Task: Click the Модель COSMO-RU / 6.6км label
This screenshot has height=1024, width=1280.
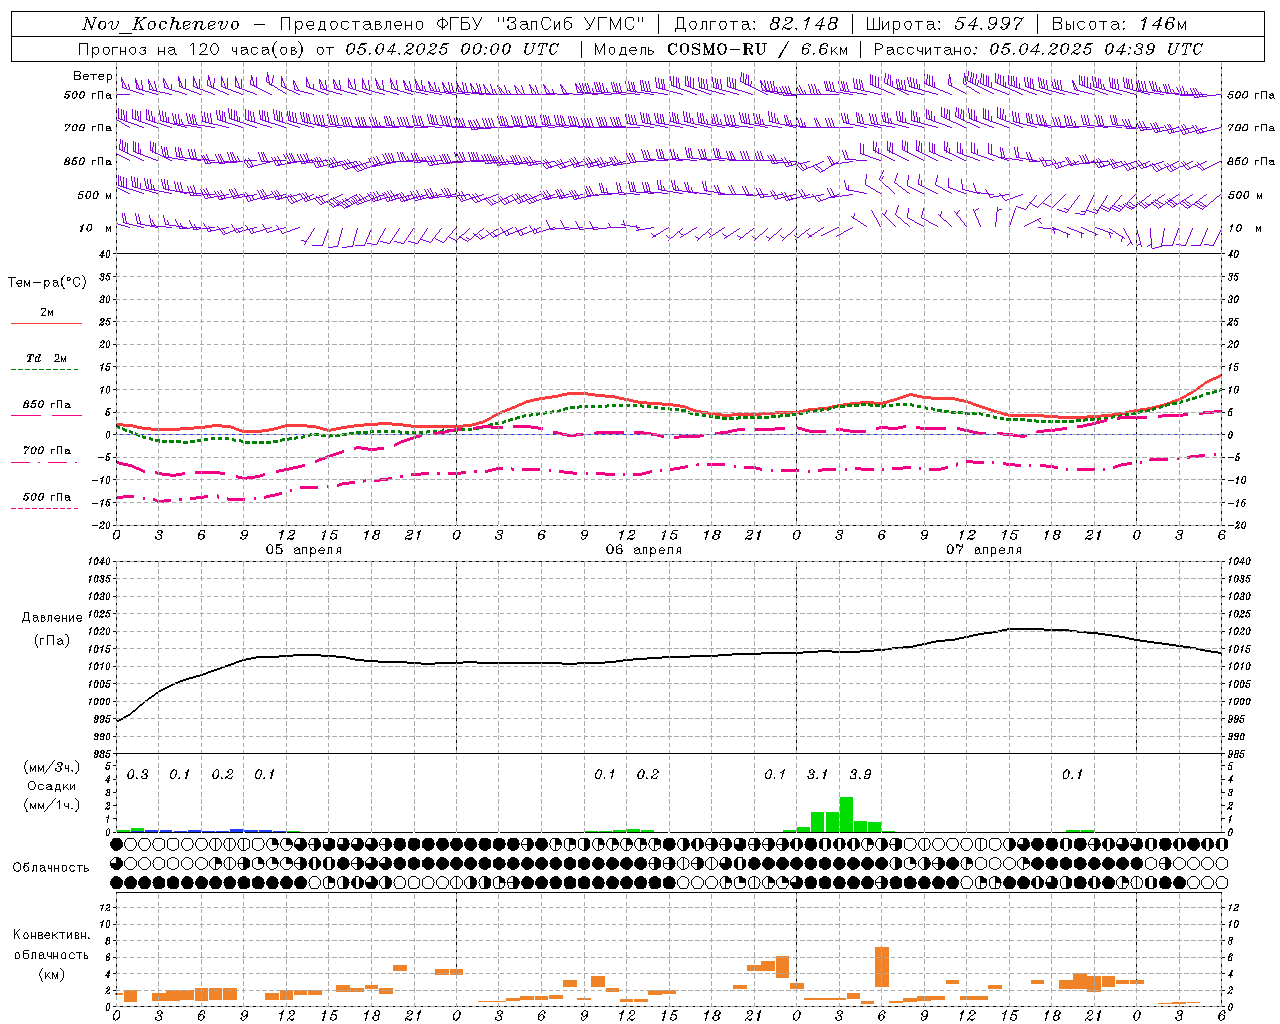Action: (721, 49)
